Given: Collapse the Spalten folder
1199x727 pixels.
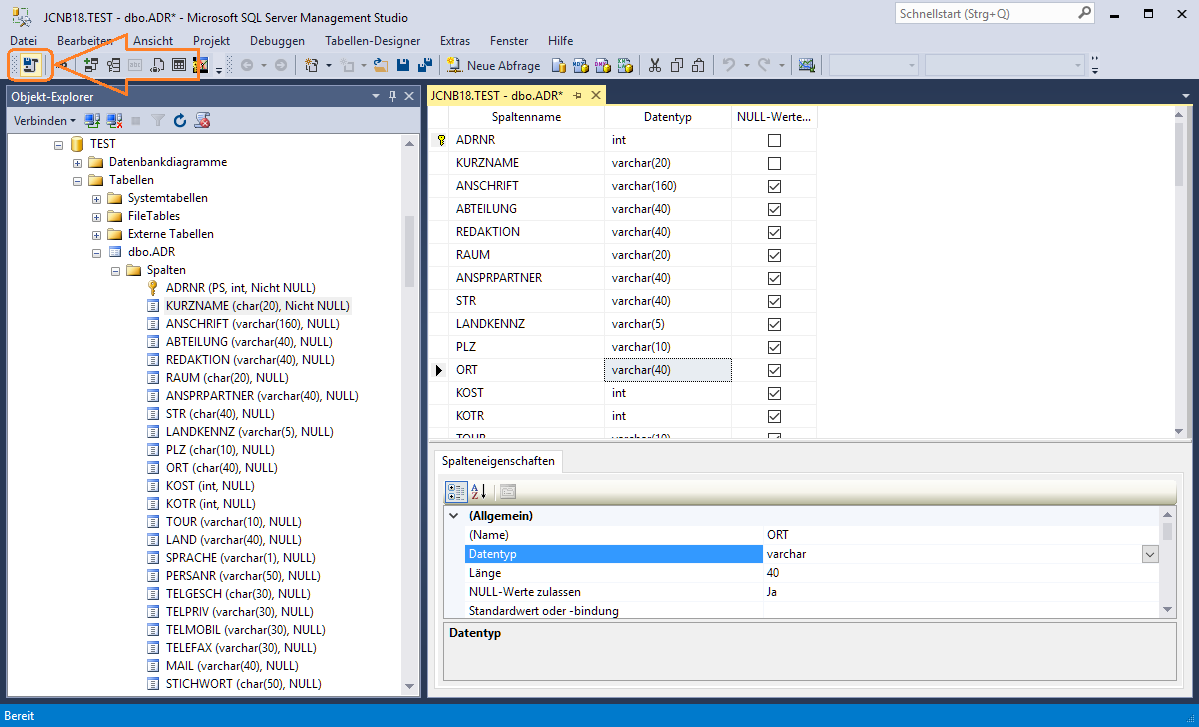Looking at the screenshot, I should (x=115, y=271).
